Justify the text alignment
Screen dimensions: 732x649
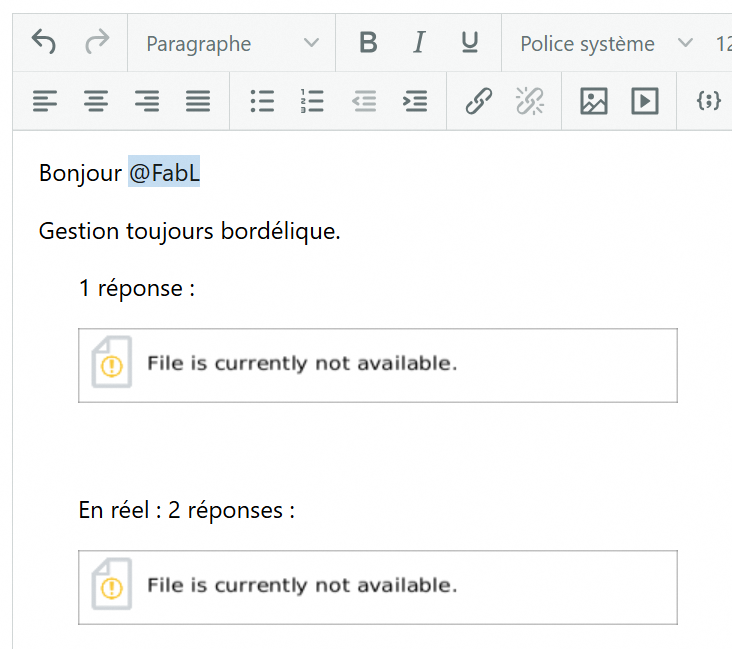tap(198, 101)
